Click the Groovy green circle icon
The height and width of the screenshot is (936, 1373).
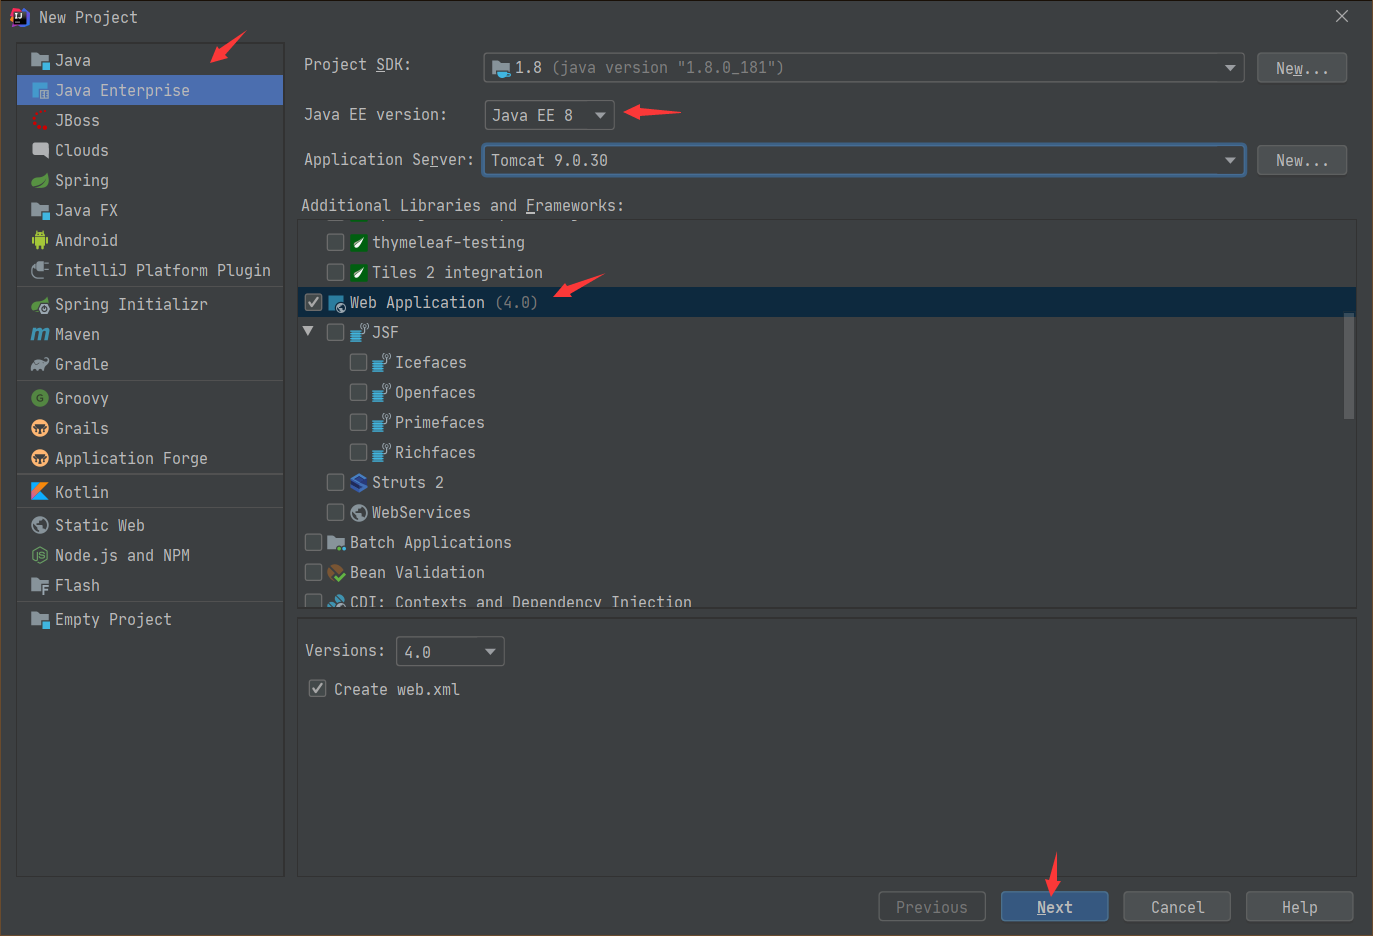[40, 398]
